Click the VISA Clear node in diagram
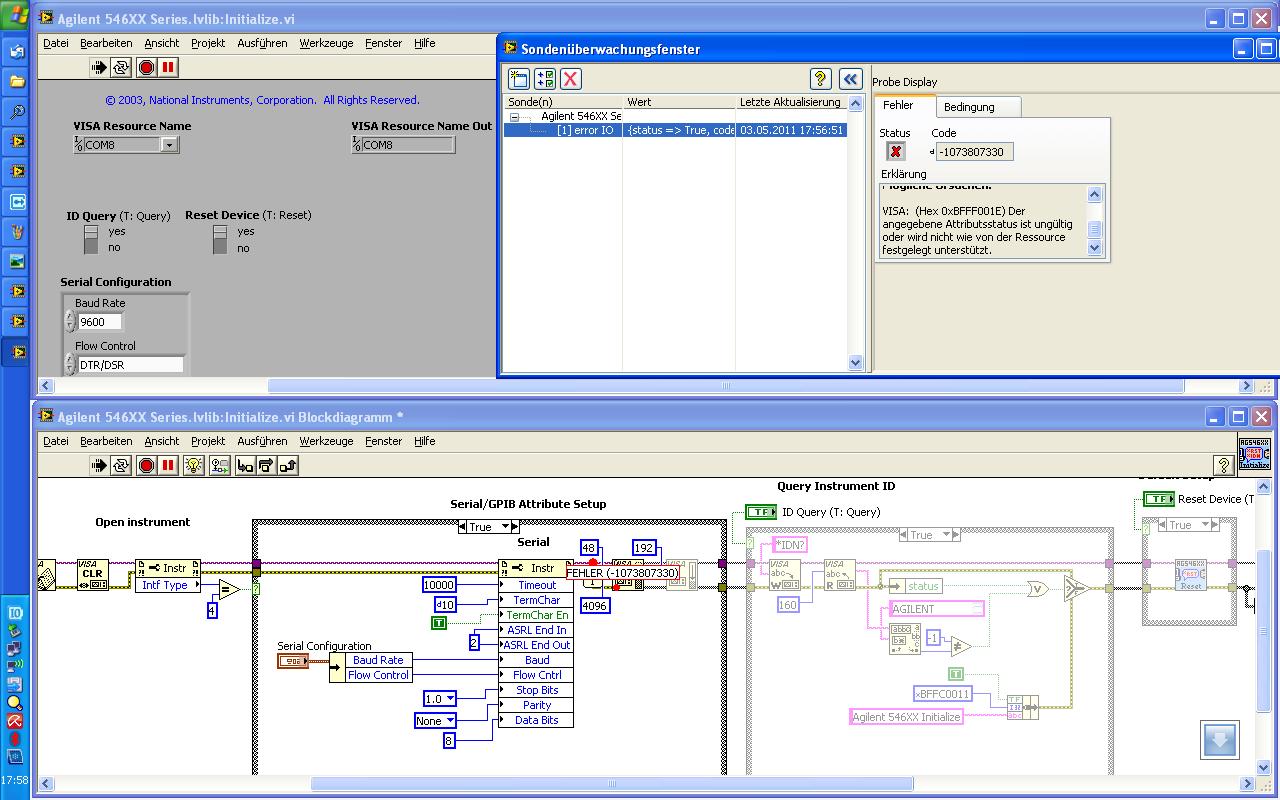 [x=93, y=575]
